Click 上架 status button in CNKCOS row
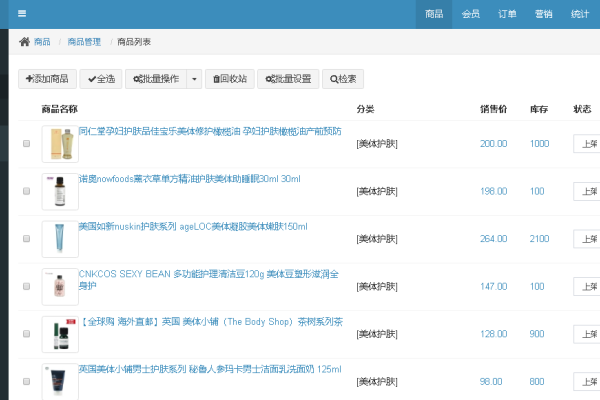 [x=587, y=287]
